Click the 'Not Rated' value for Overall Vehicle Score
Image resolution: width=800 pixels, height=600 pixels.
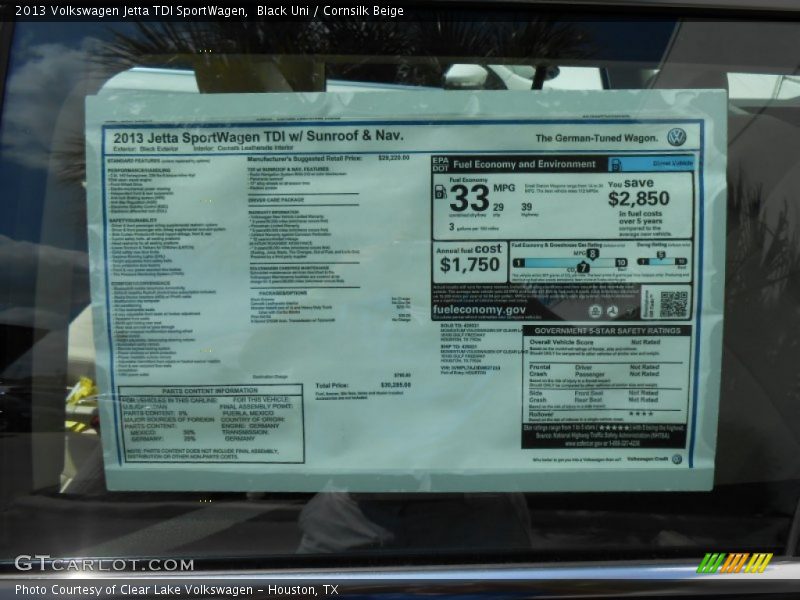coord(645,342)
